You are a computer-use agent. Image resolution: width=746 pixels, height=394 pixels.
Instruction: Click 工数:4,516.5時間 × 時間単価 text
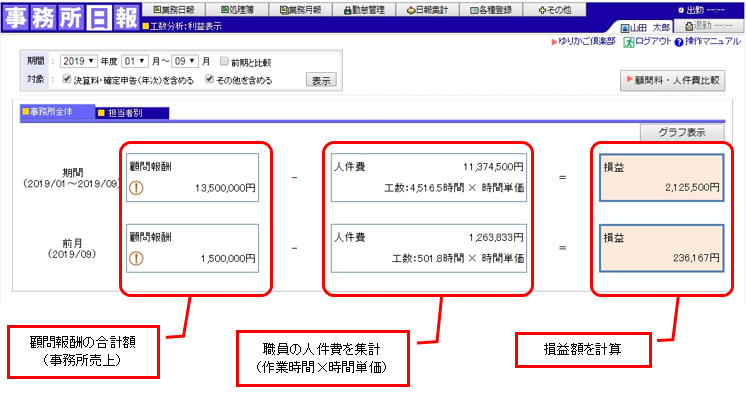tap(454, 188)
